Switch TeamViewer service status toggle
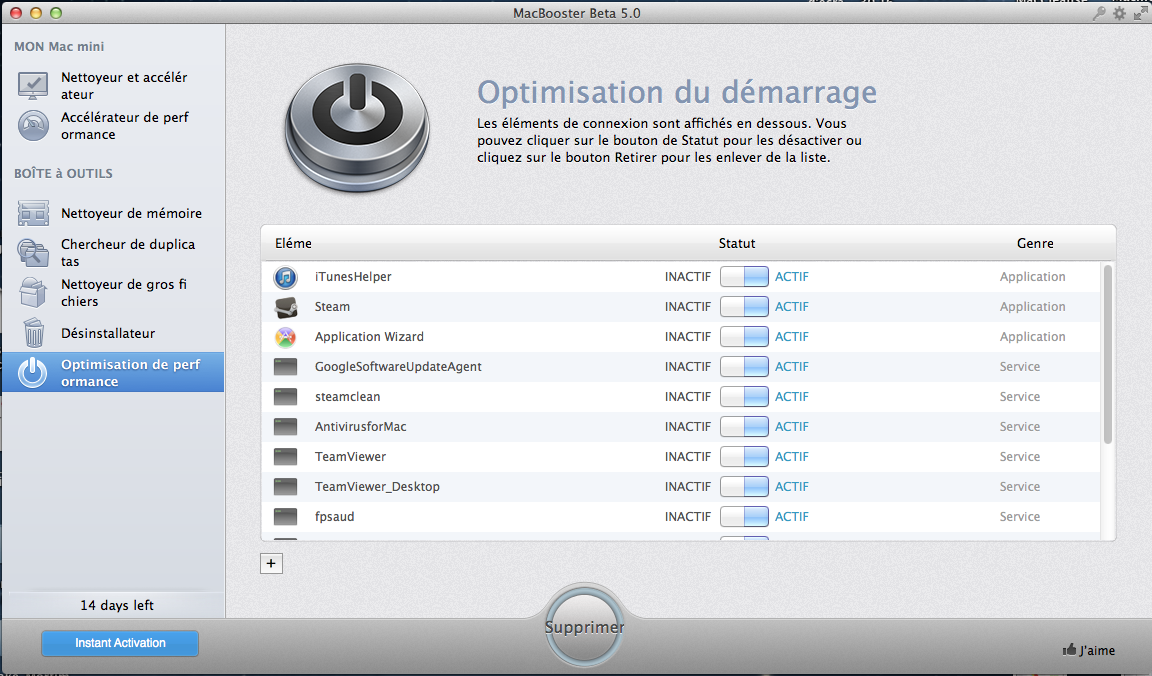Screen dimensions: 1152x676 [744, 457]
